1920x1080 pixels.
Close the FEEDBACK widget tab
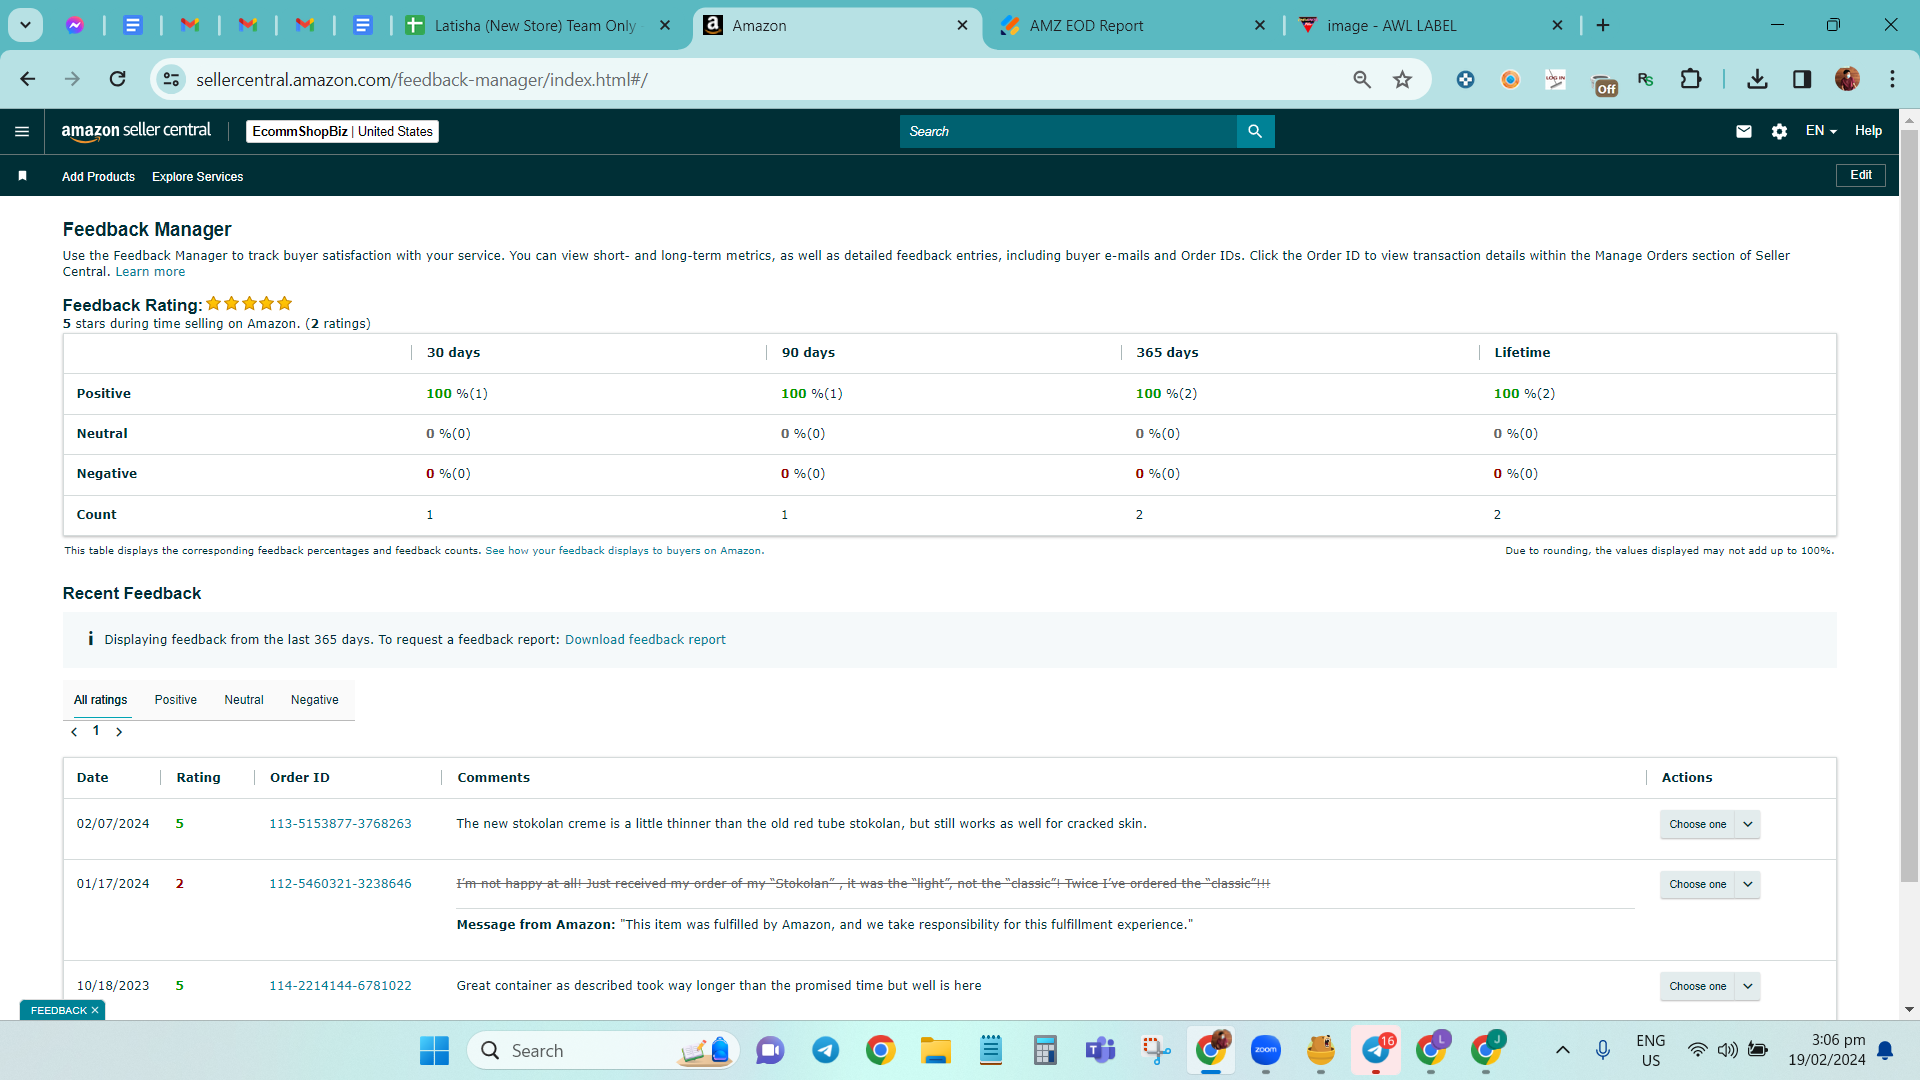click(x=95, y=1010)
